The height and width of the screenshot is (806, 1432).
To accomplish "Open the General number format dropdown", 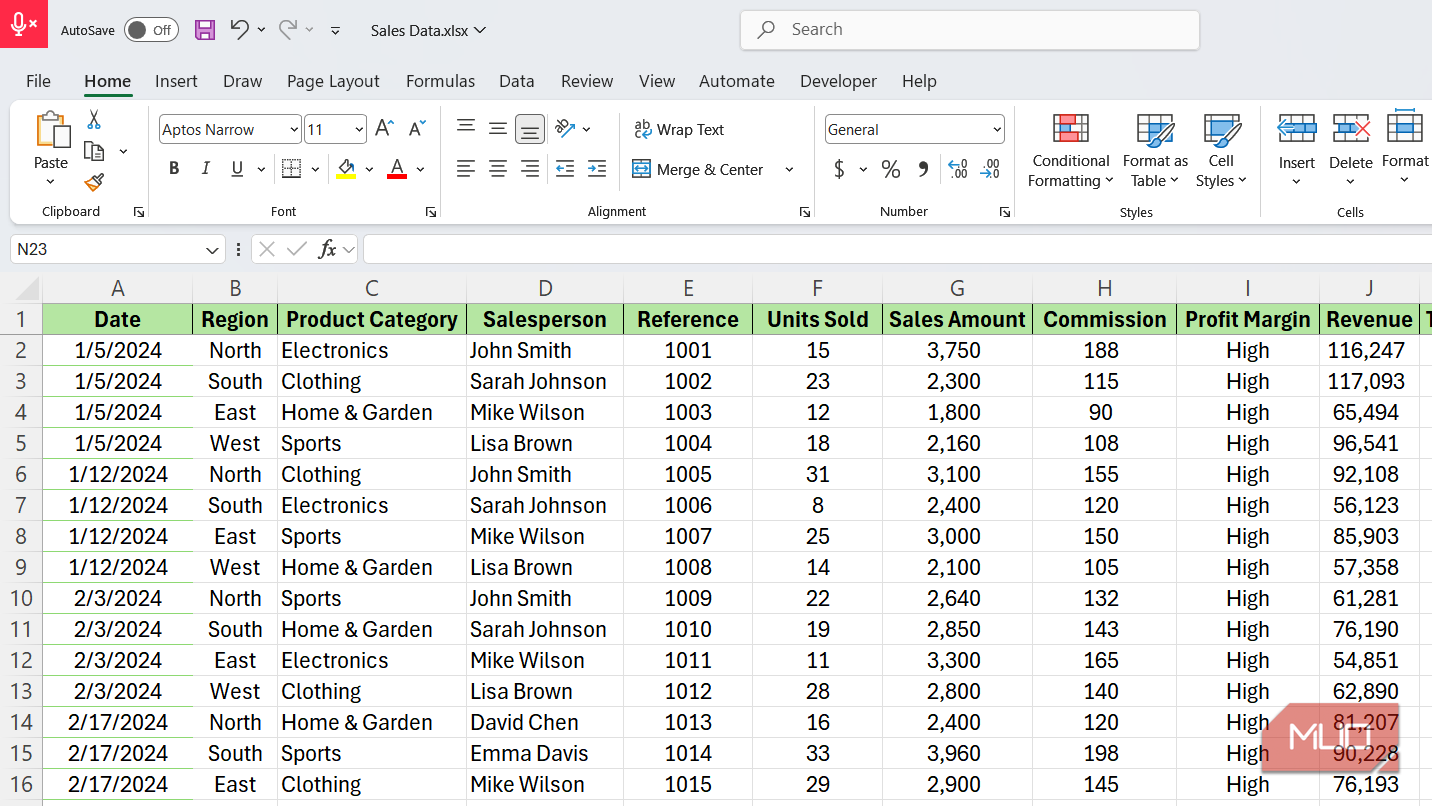I will coord(997,129).
